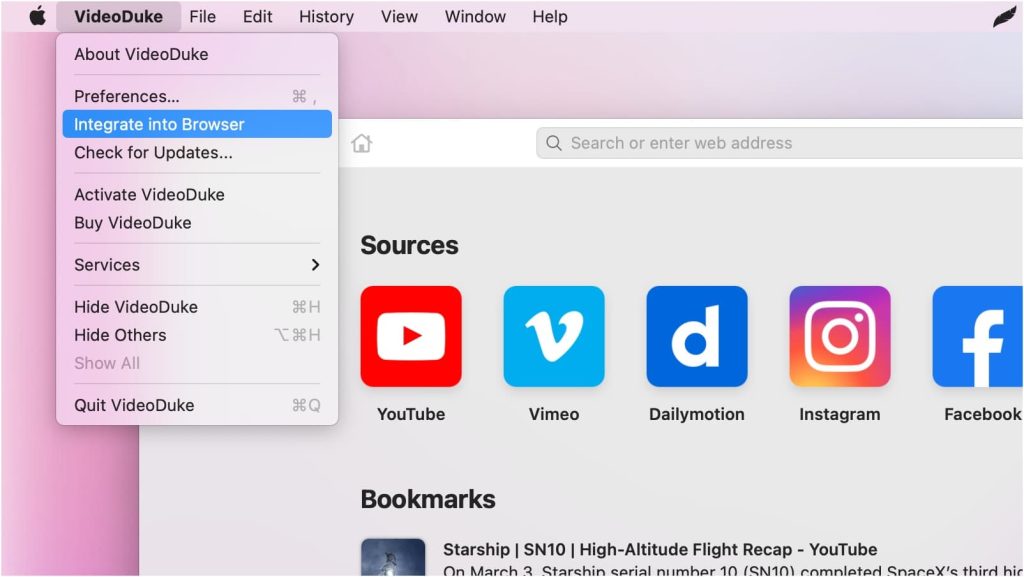Choose Check for Updates

153,153
